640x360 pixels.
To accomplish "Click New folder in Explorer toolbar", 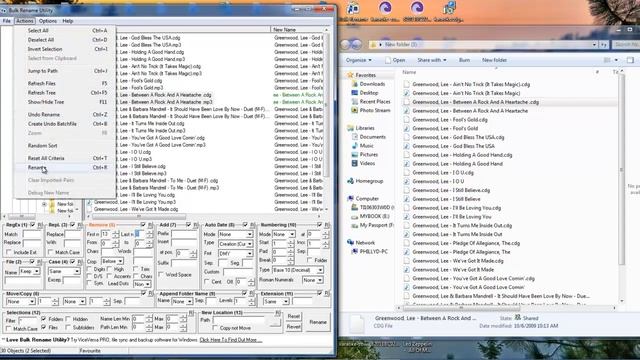I will click(x=494, y=60).
